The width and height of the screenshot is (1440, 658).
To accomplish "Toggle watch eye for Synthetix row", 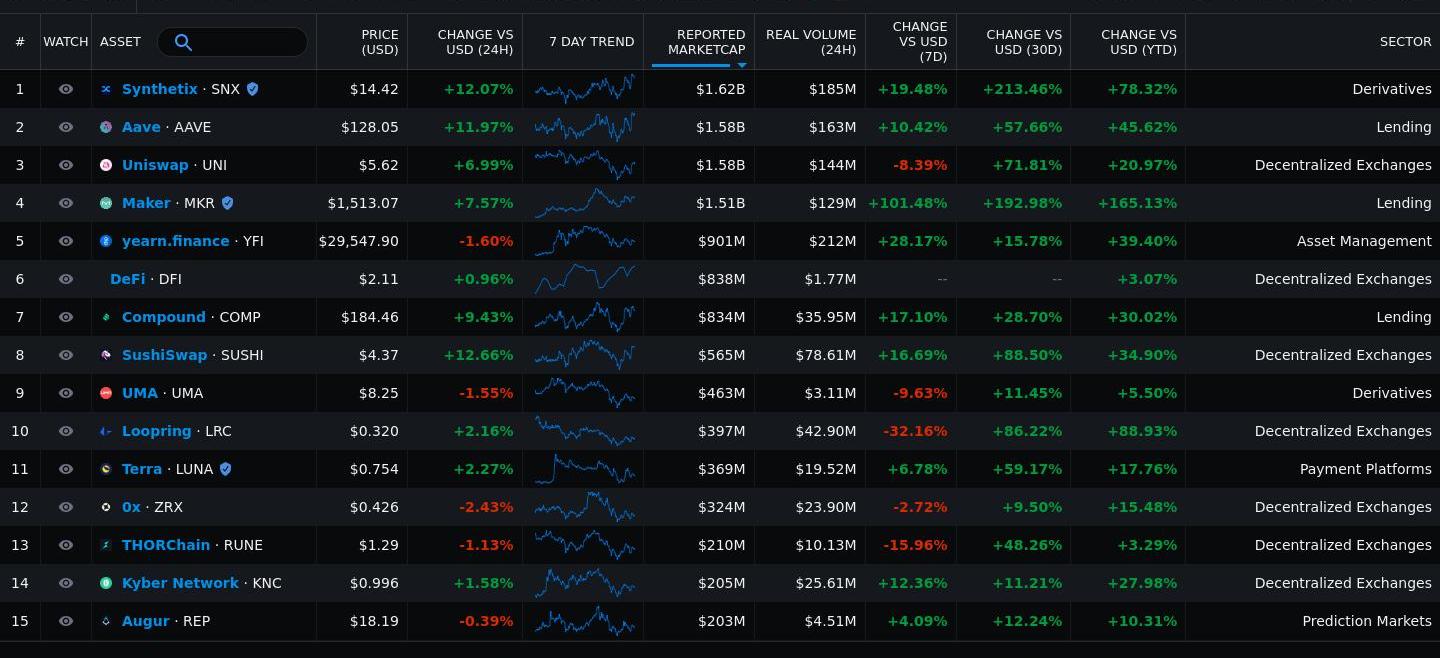I will (66, 89).
